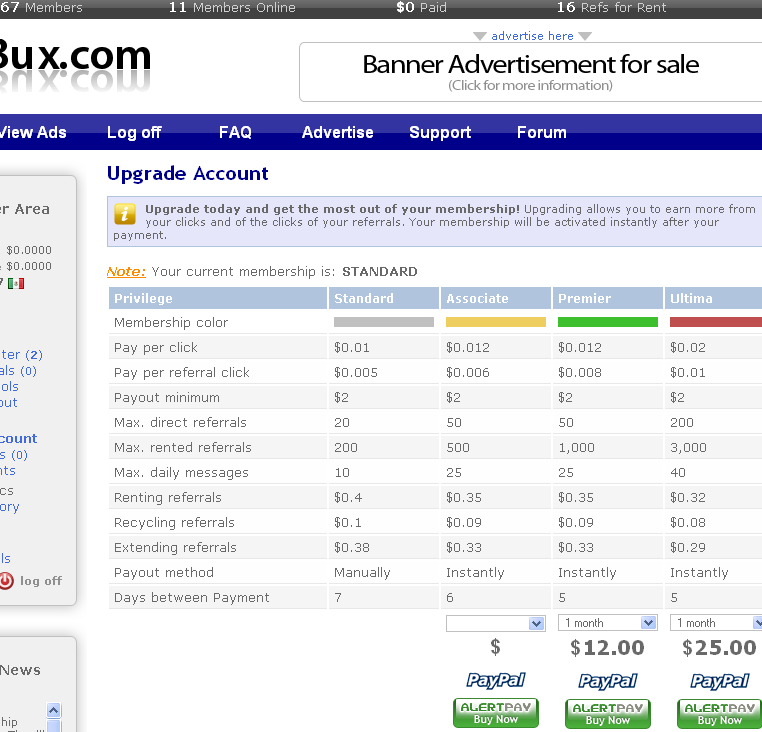Click the red log off power icon
This screenshot has height=732, width=762.
pyautogui.click(x=6, y=581)
